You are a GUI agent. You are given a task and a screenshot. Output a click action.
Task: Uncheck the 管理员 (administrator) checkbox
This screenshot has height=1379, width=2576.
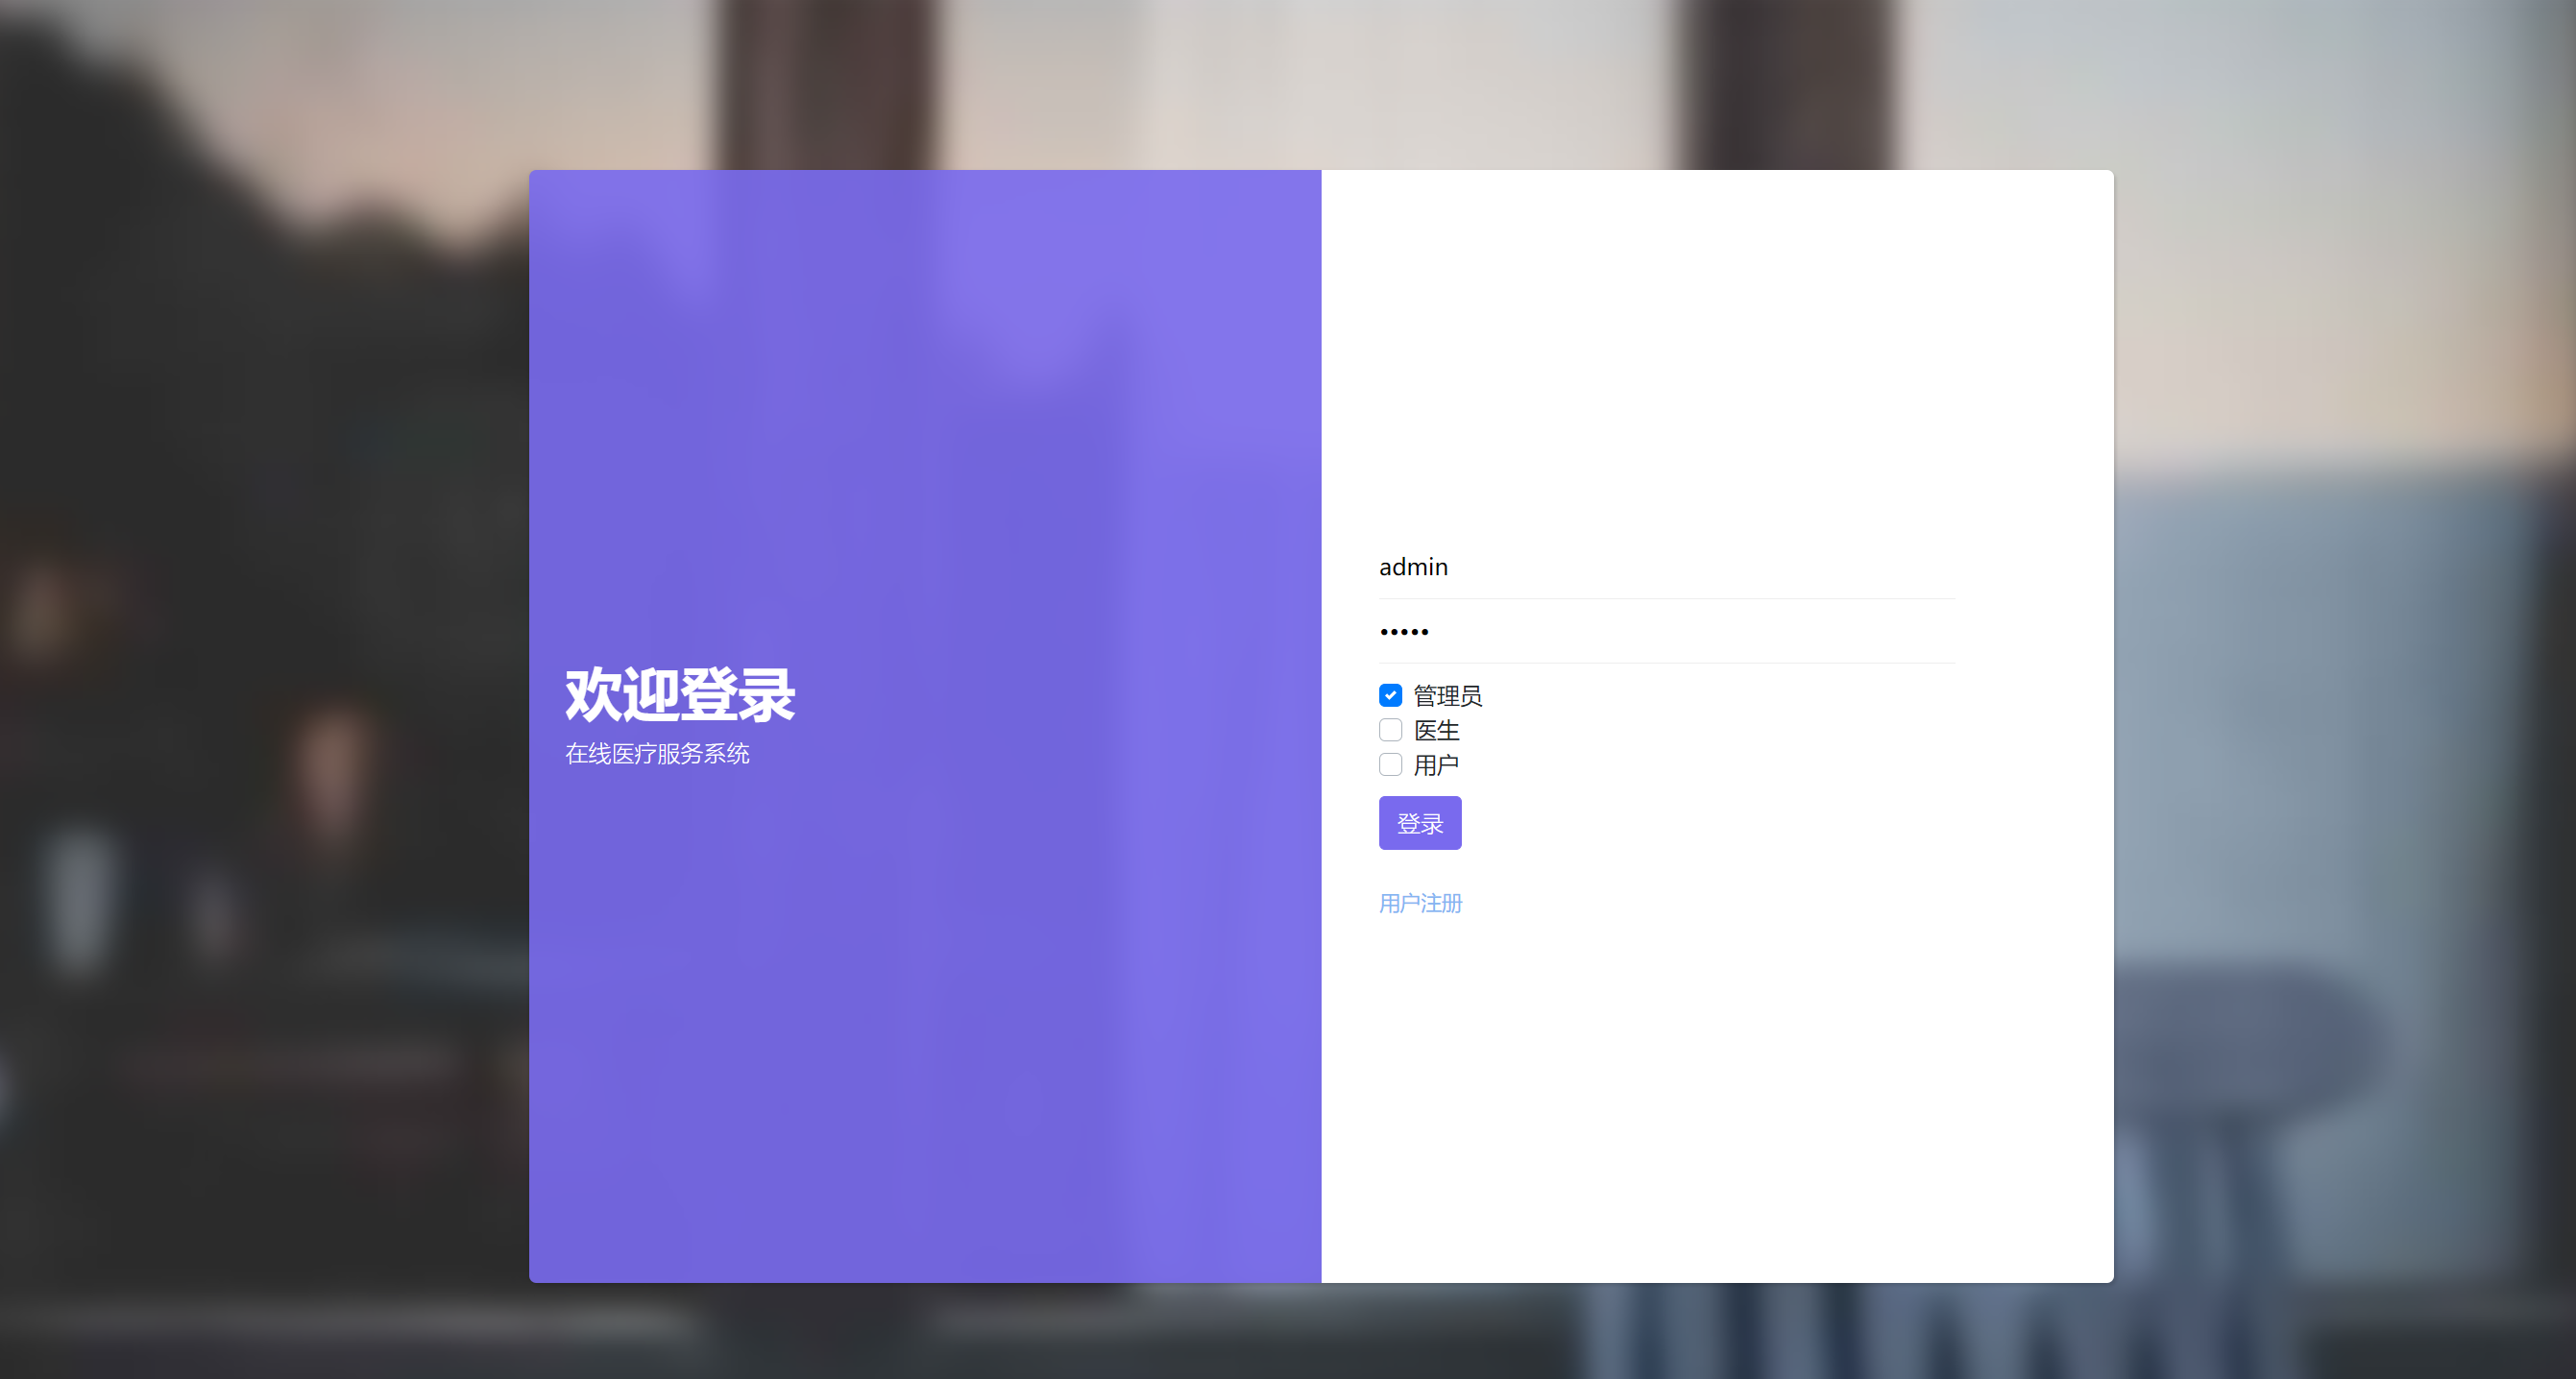pos(1390,695)
